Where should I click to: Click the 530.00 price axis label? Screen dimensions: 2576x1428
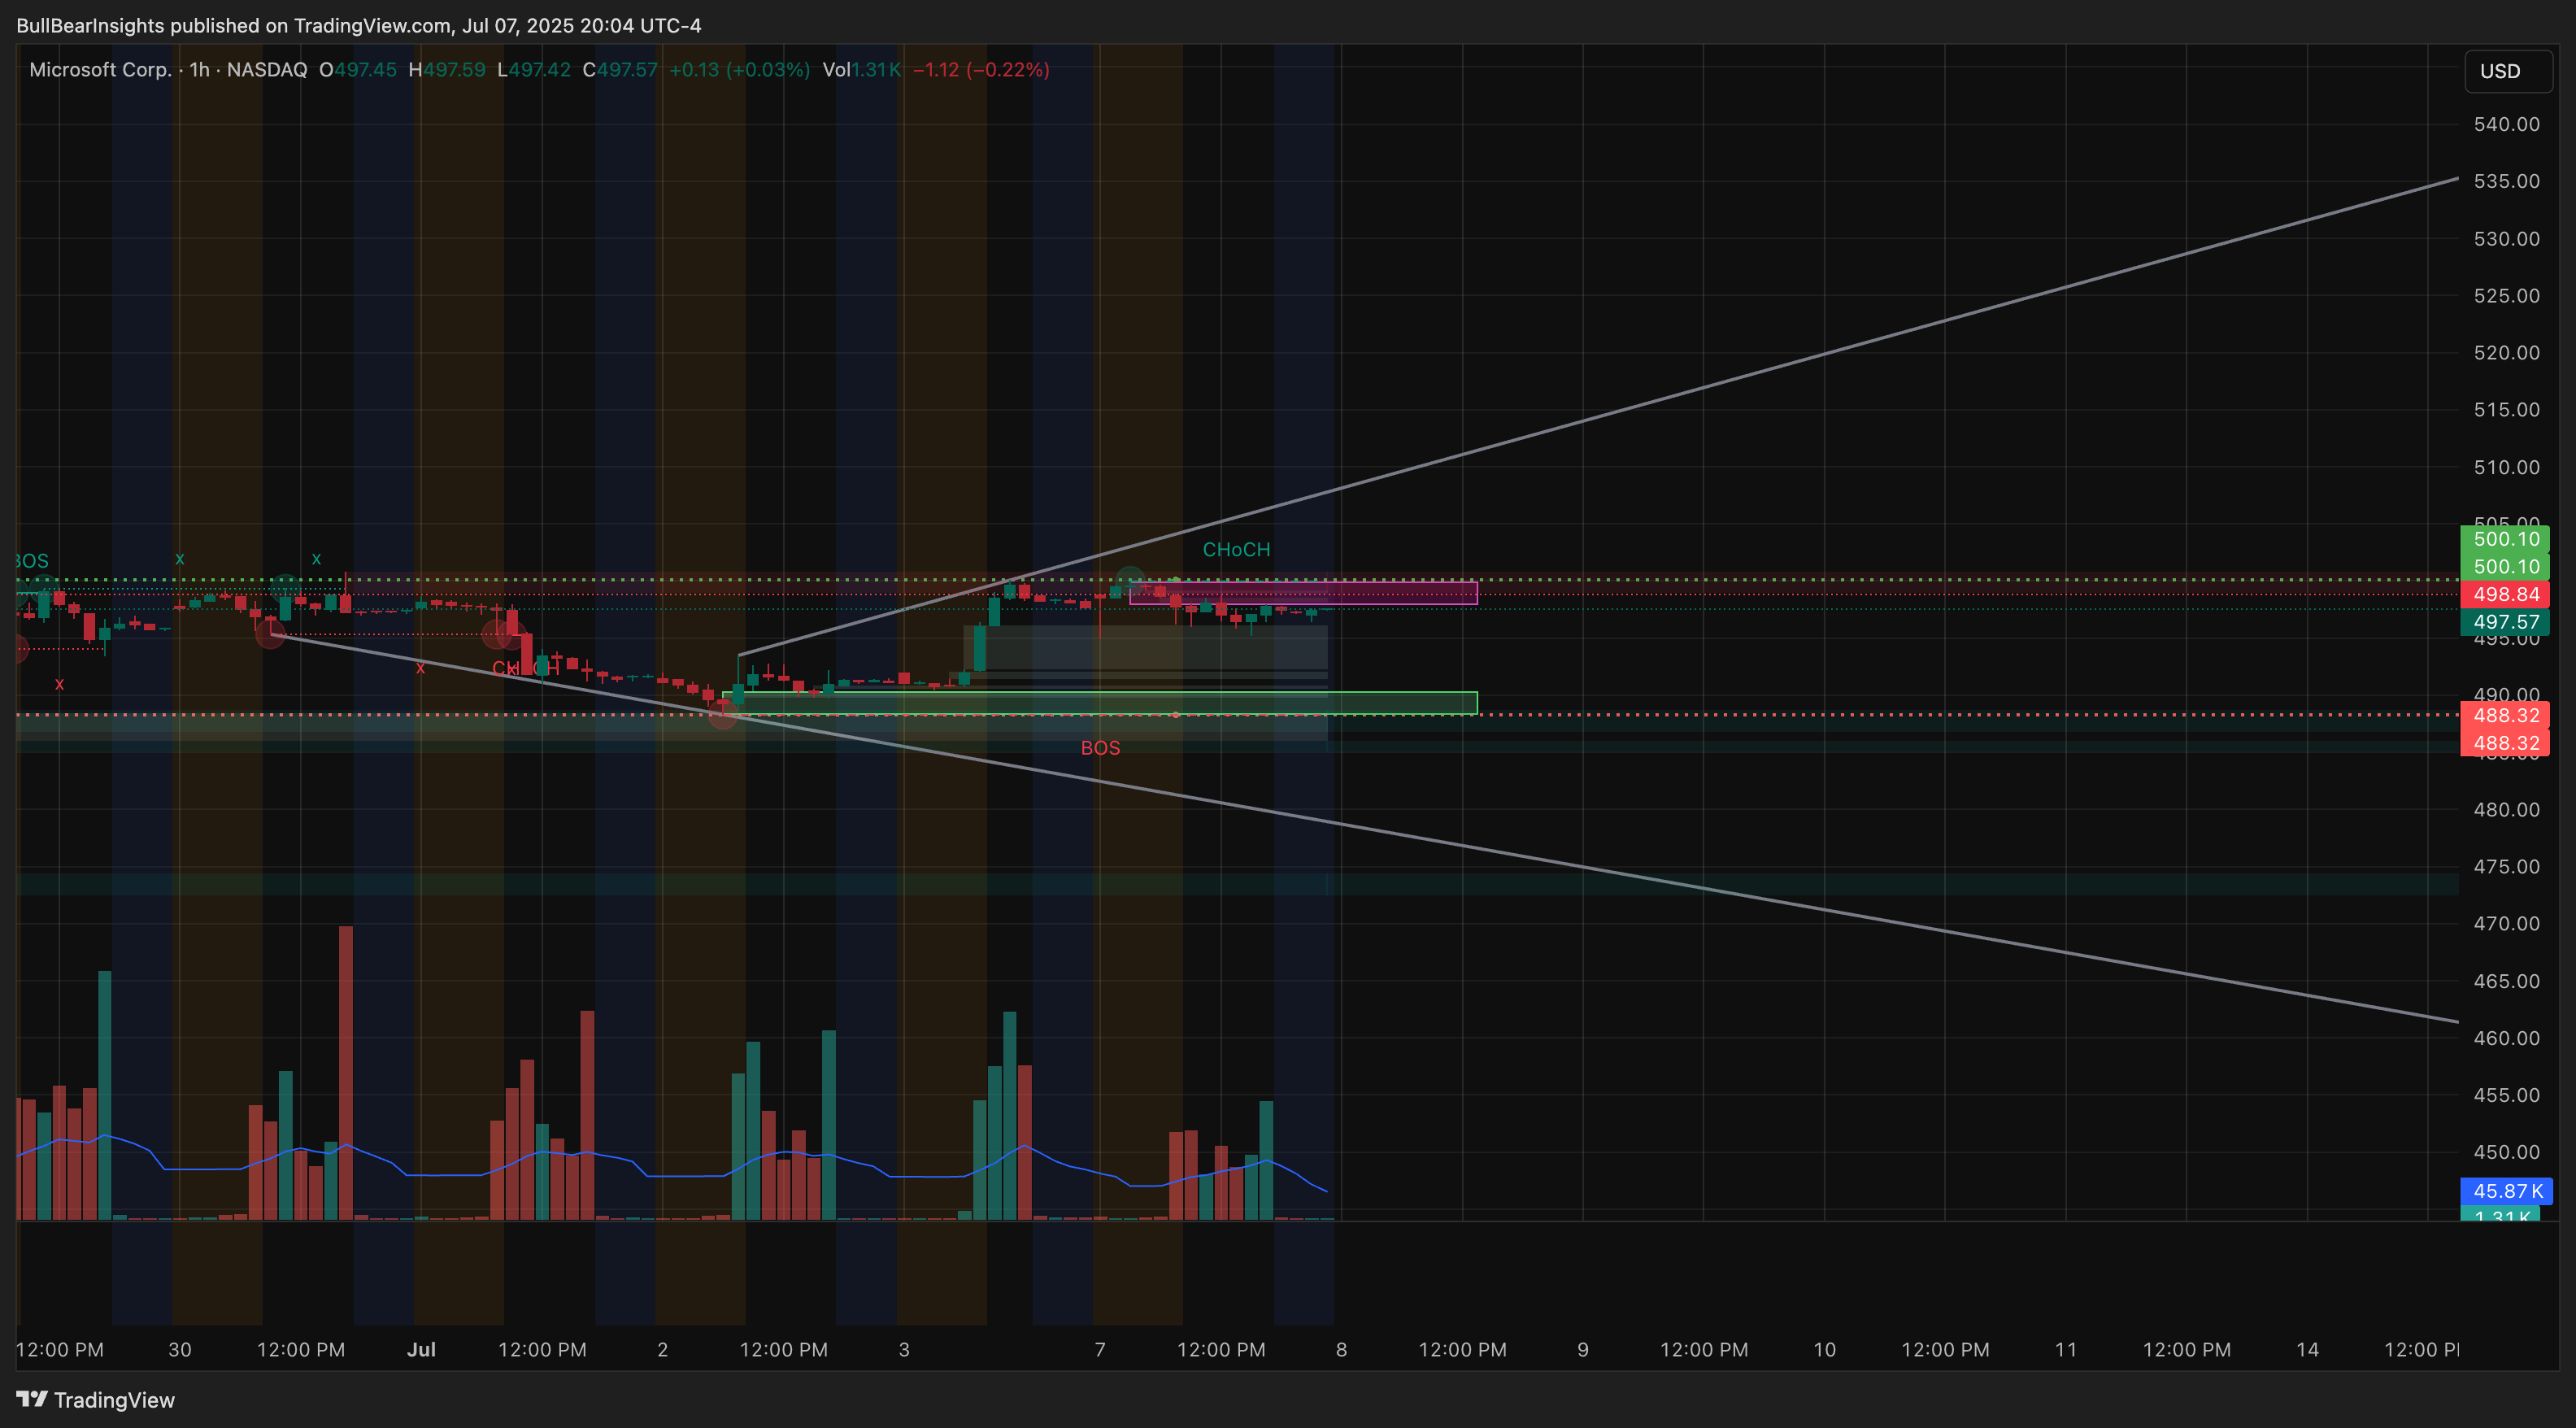coord(2506,238)
